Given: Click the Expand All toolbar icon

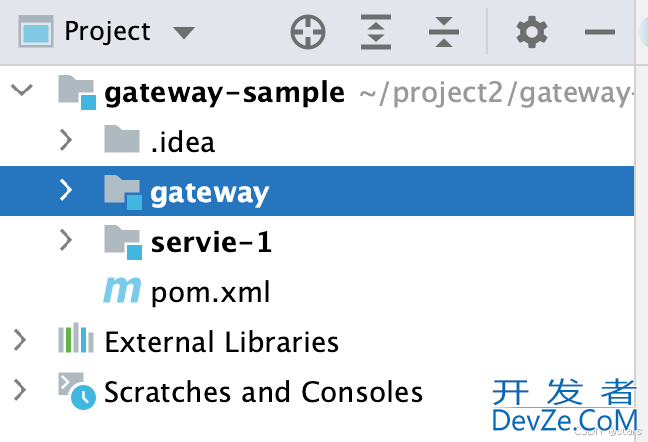Looking at the screenshot, I should pos(376,32).
